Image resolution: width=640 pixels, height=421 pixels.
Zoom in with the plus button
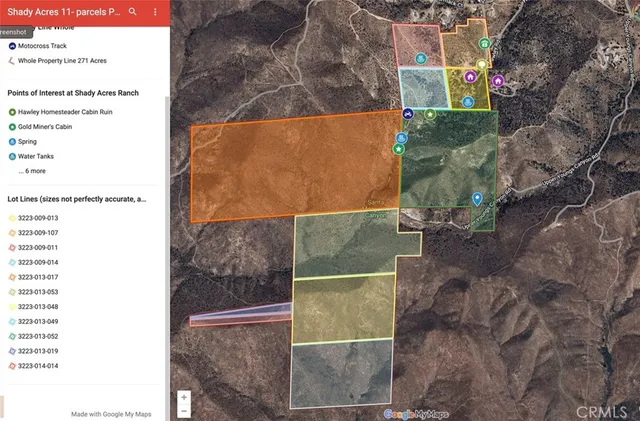(x=184, y=397)
